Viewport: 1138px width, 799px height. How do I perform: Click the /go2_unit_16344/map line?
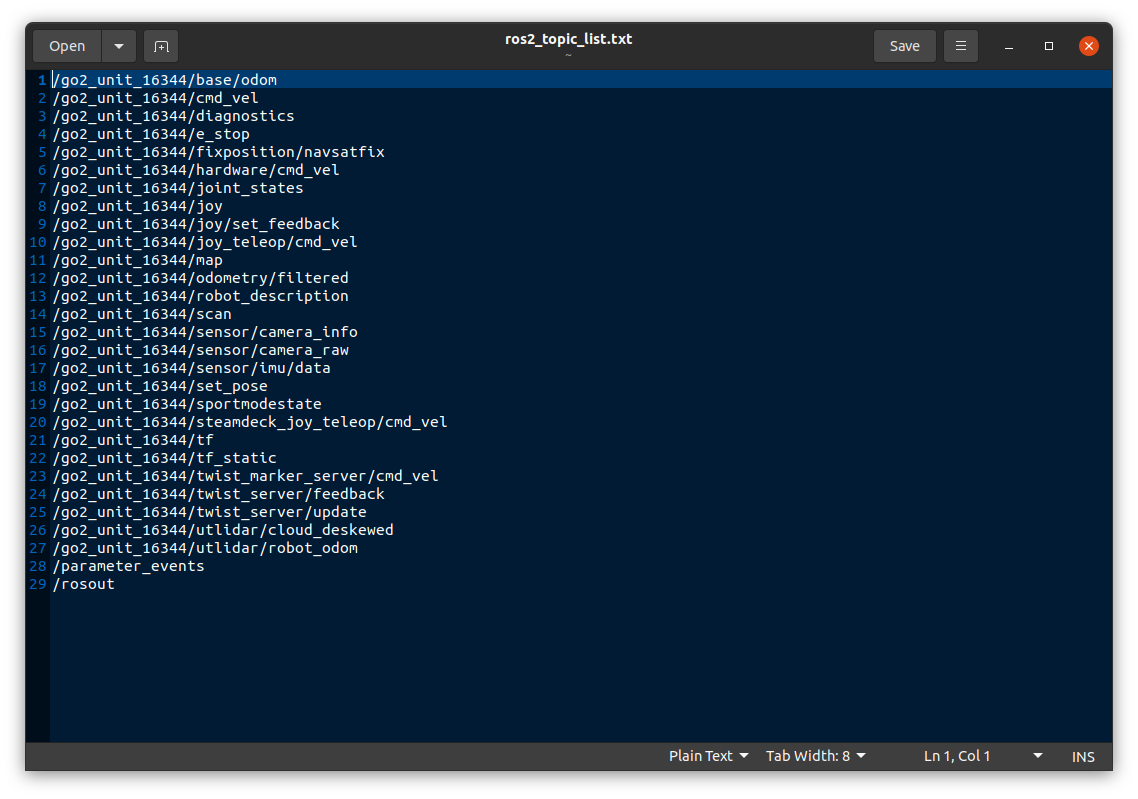[x=138, y=260]
